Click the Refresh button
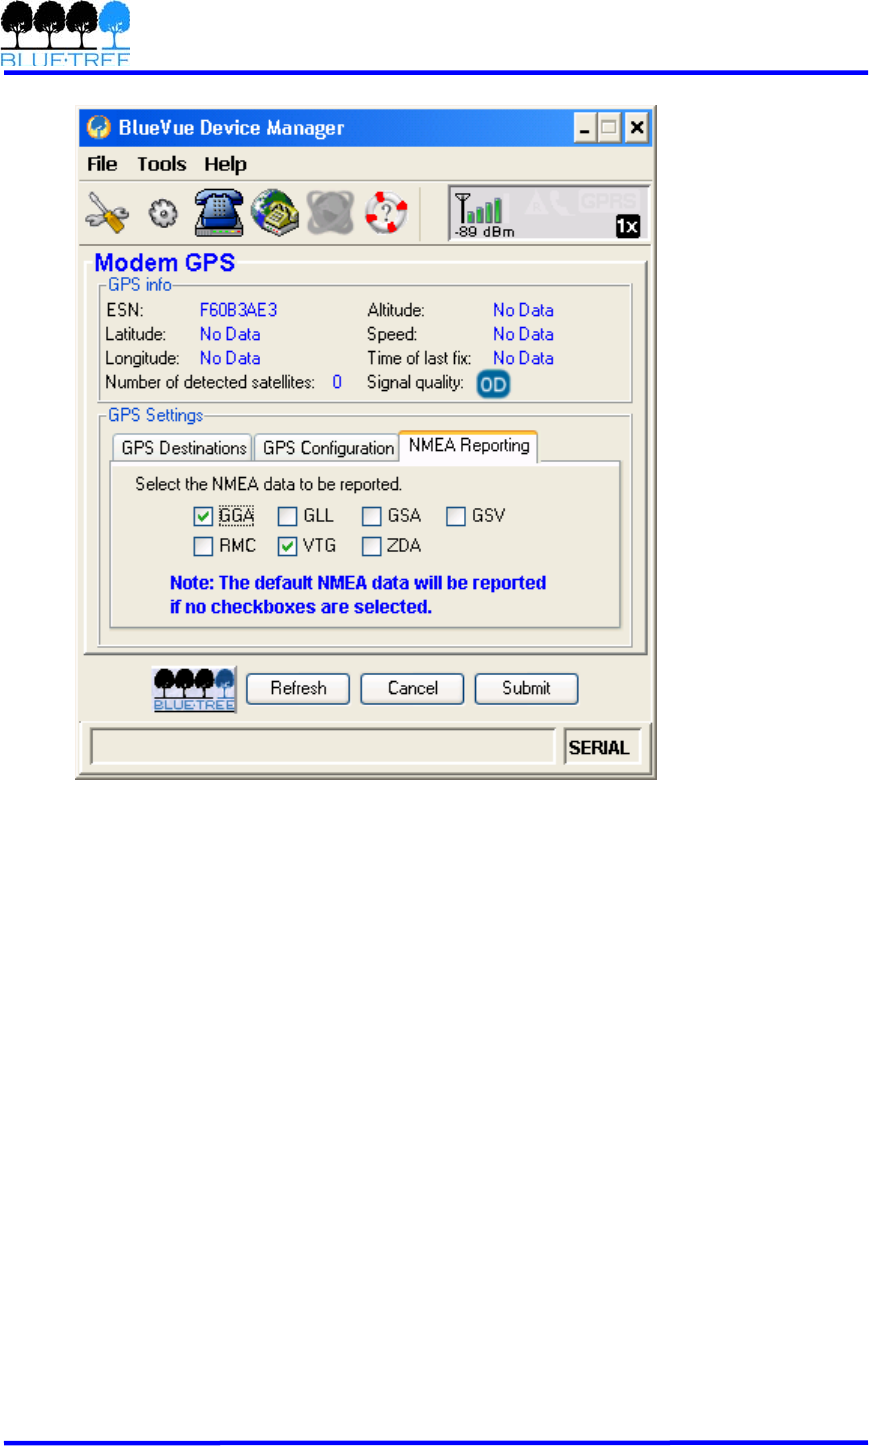The height and width of the screenshot is (1446, 869). [298, 688]
